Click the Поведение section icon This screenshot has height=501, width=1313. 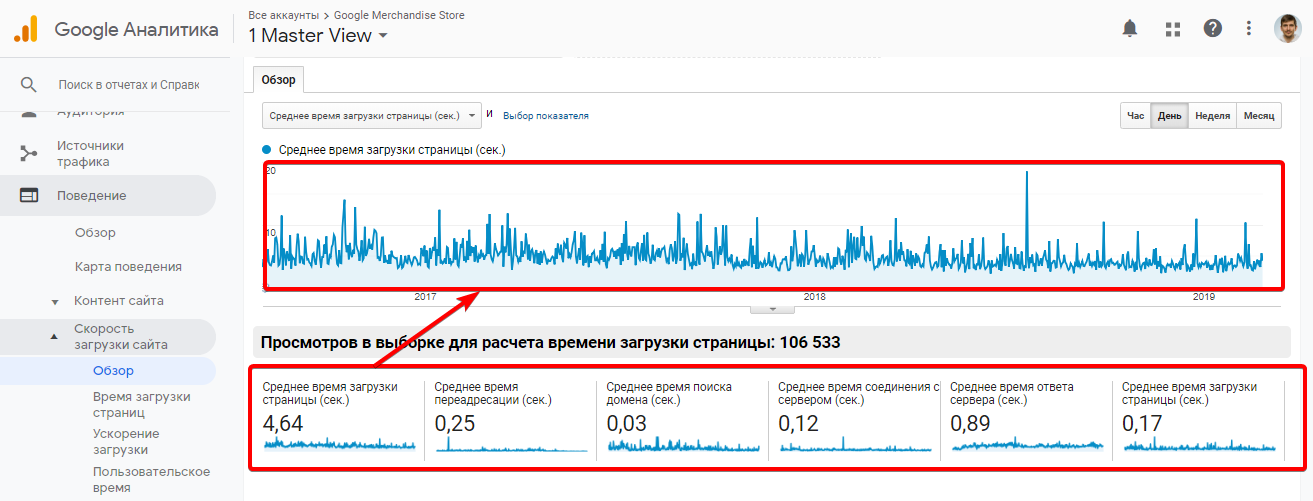coord(29,196)
